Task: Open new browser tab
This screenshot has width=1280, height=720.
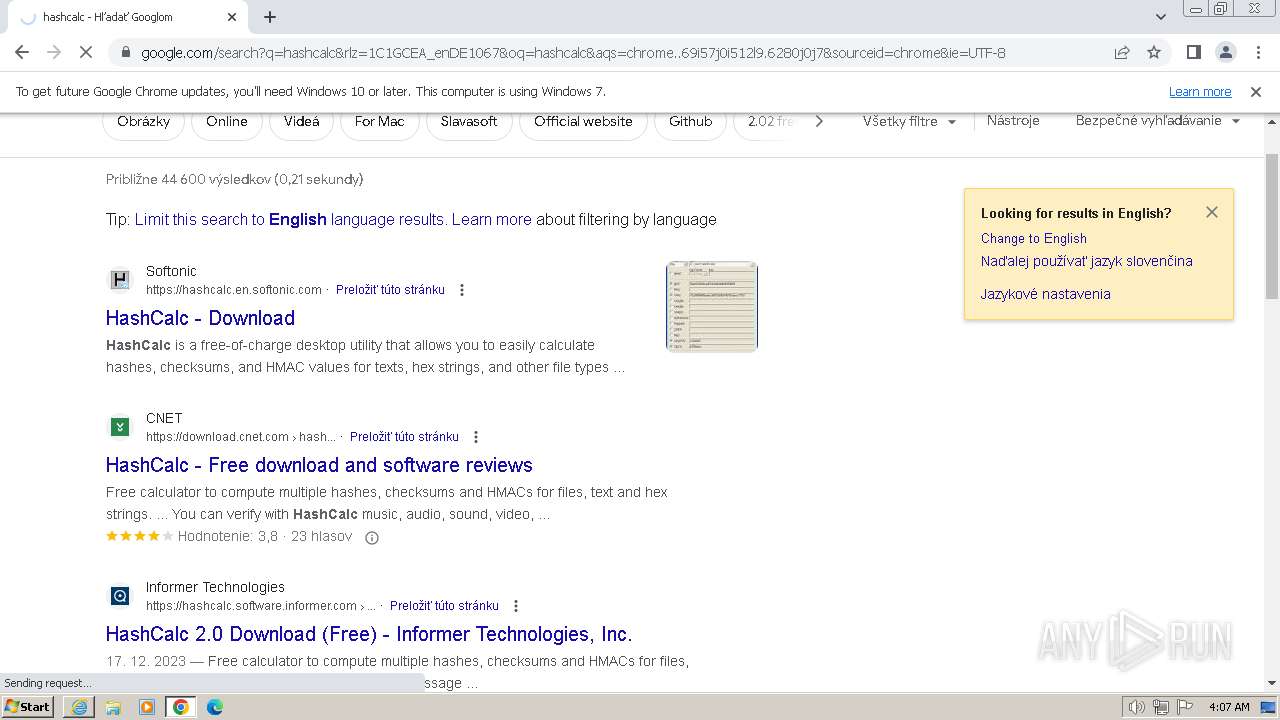Action: (270, 17)
